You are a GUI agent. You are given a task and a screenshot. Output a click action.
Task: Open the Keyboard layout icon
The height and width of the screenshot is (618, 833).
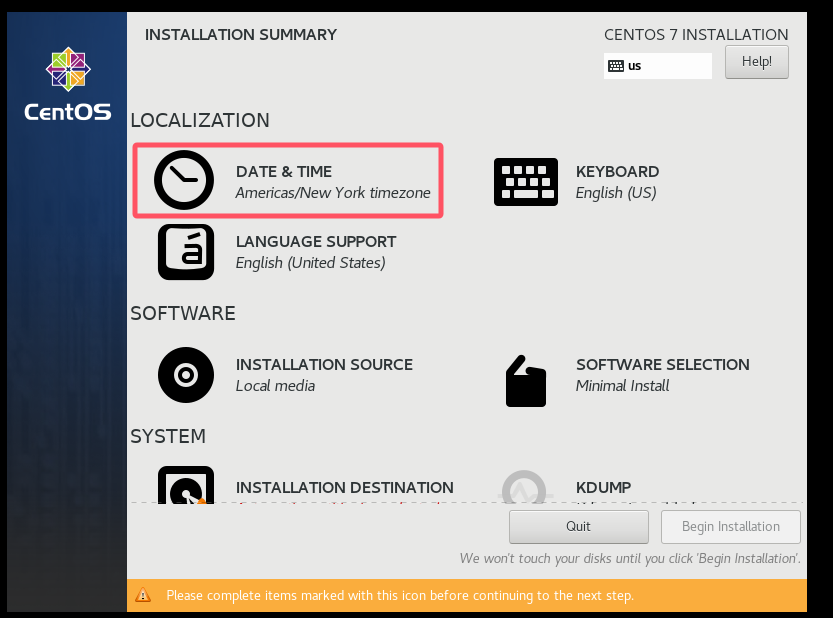pos(525,182)
